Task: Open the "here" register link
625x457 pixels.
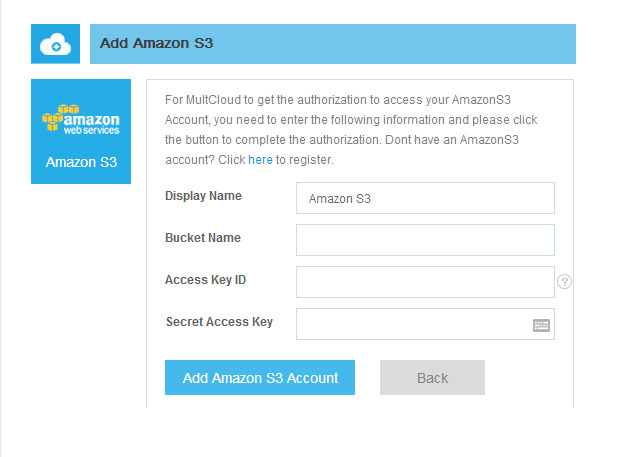Action: (x=260, y=159)
